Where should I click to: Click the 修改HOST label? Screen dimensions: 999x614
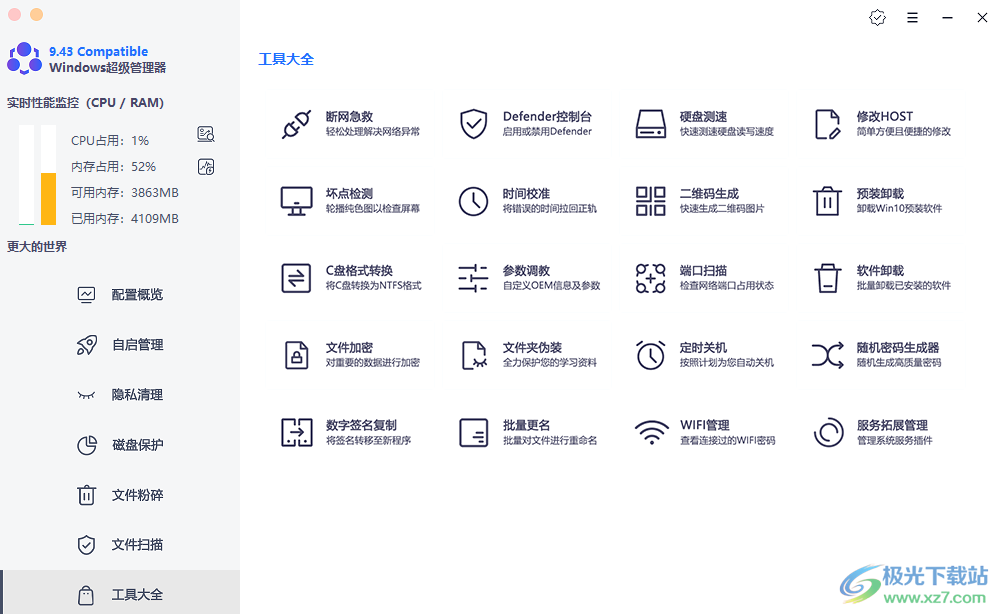tap(884, 117)
